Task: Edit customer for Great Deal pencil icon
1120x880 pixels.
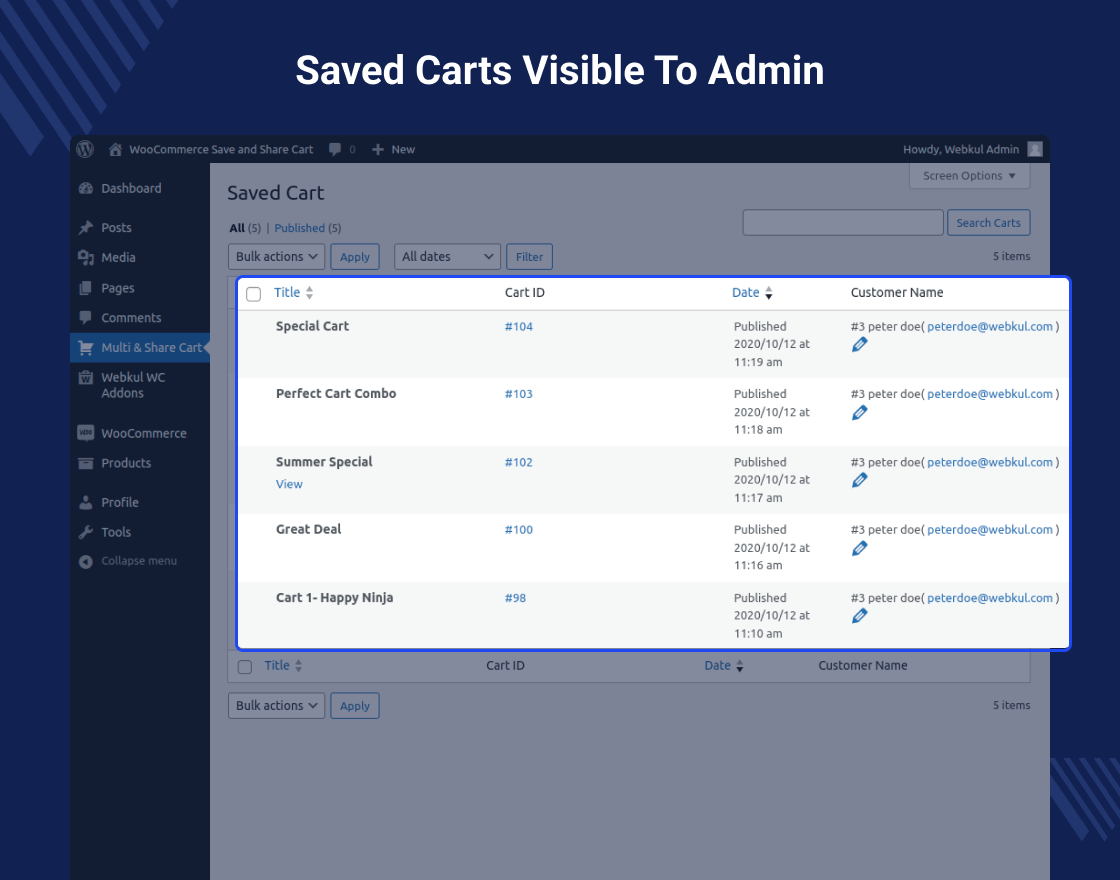Action: tap(860, 549)
